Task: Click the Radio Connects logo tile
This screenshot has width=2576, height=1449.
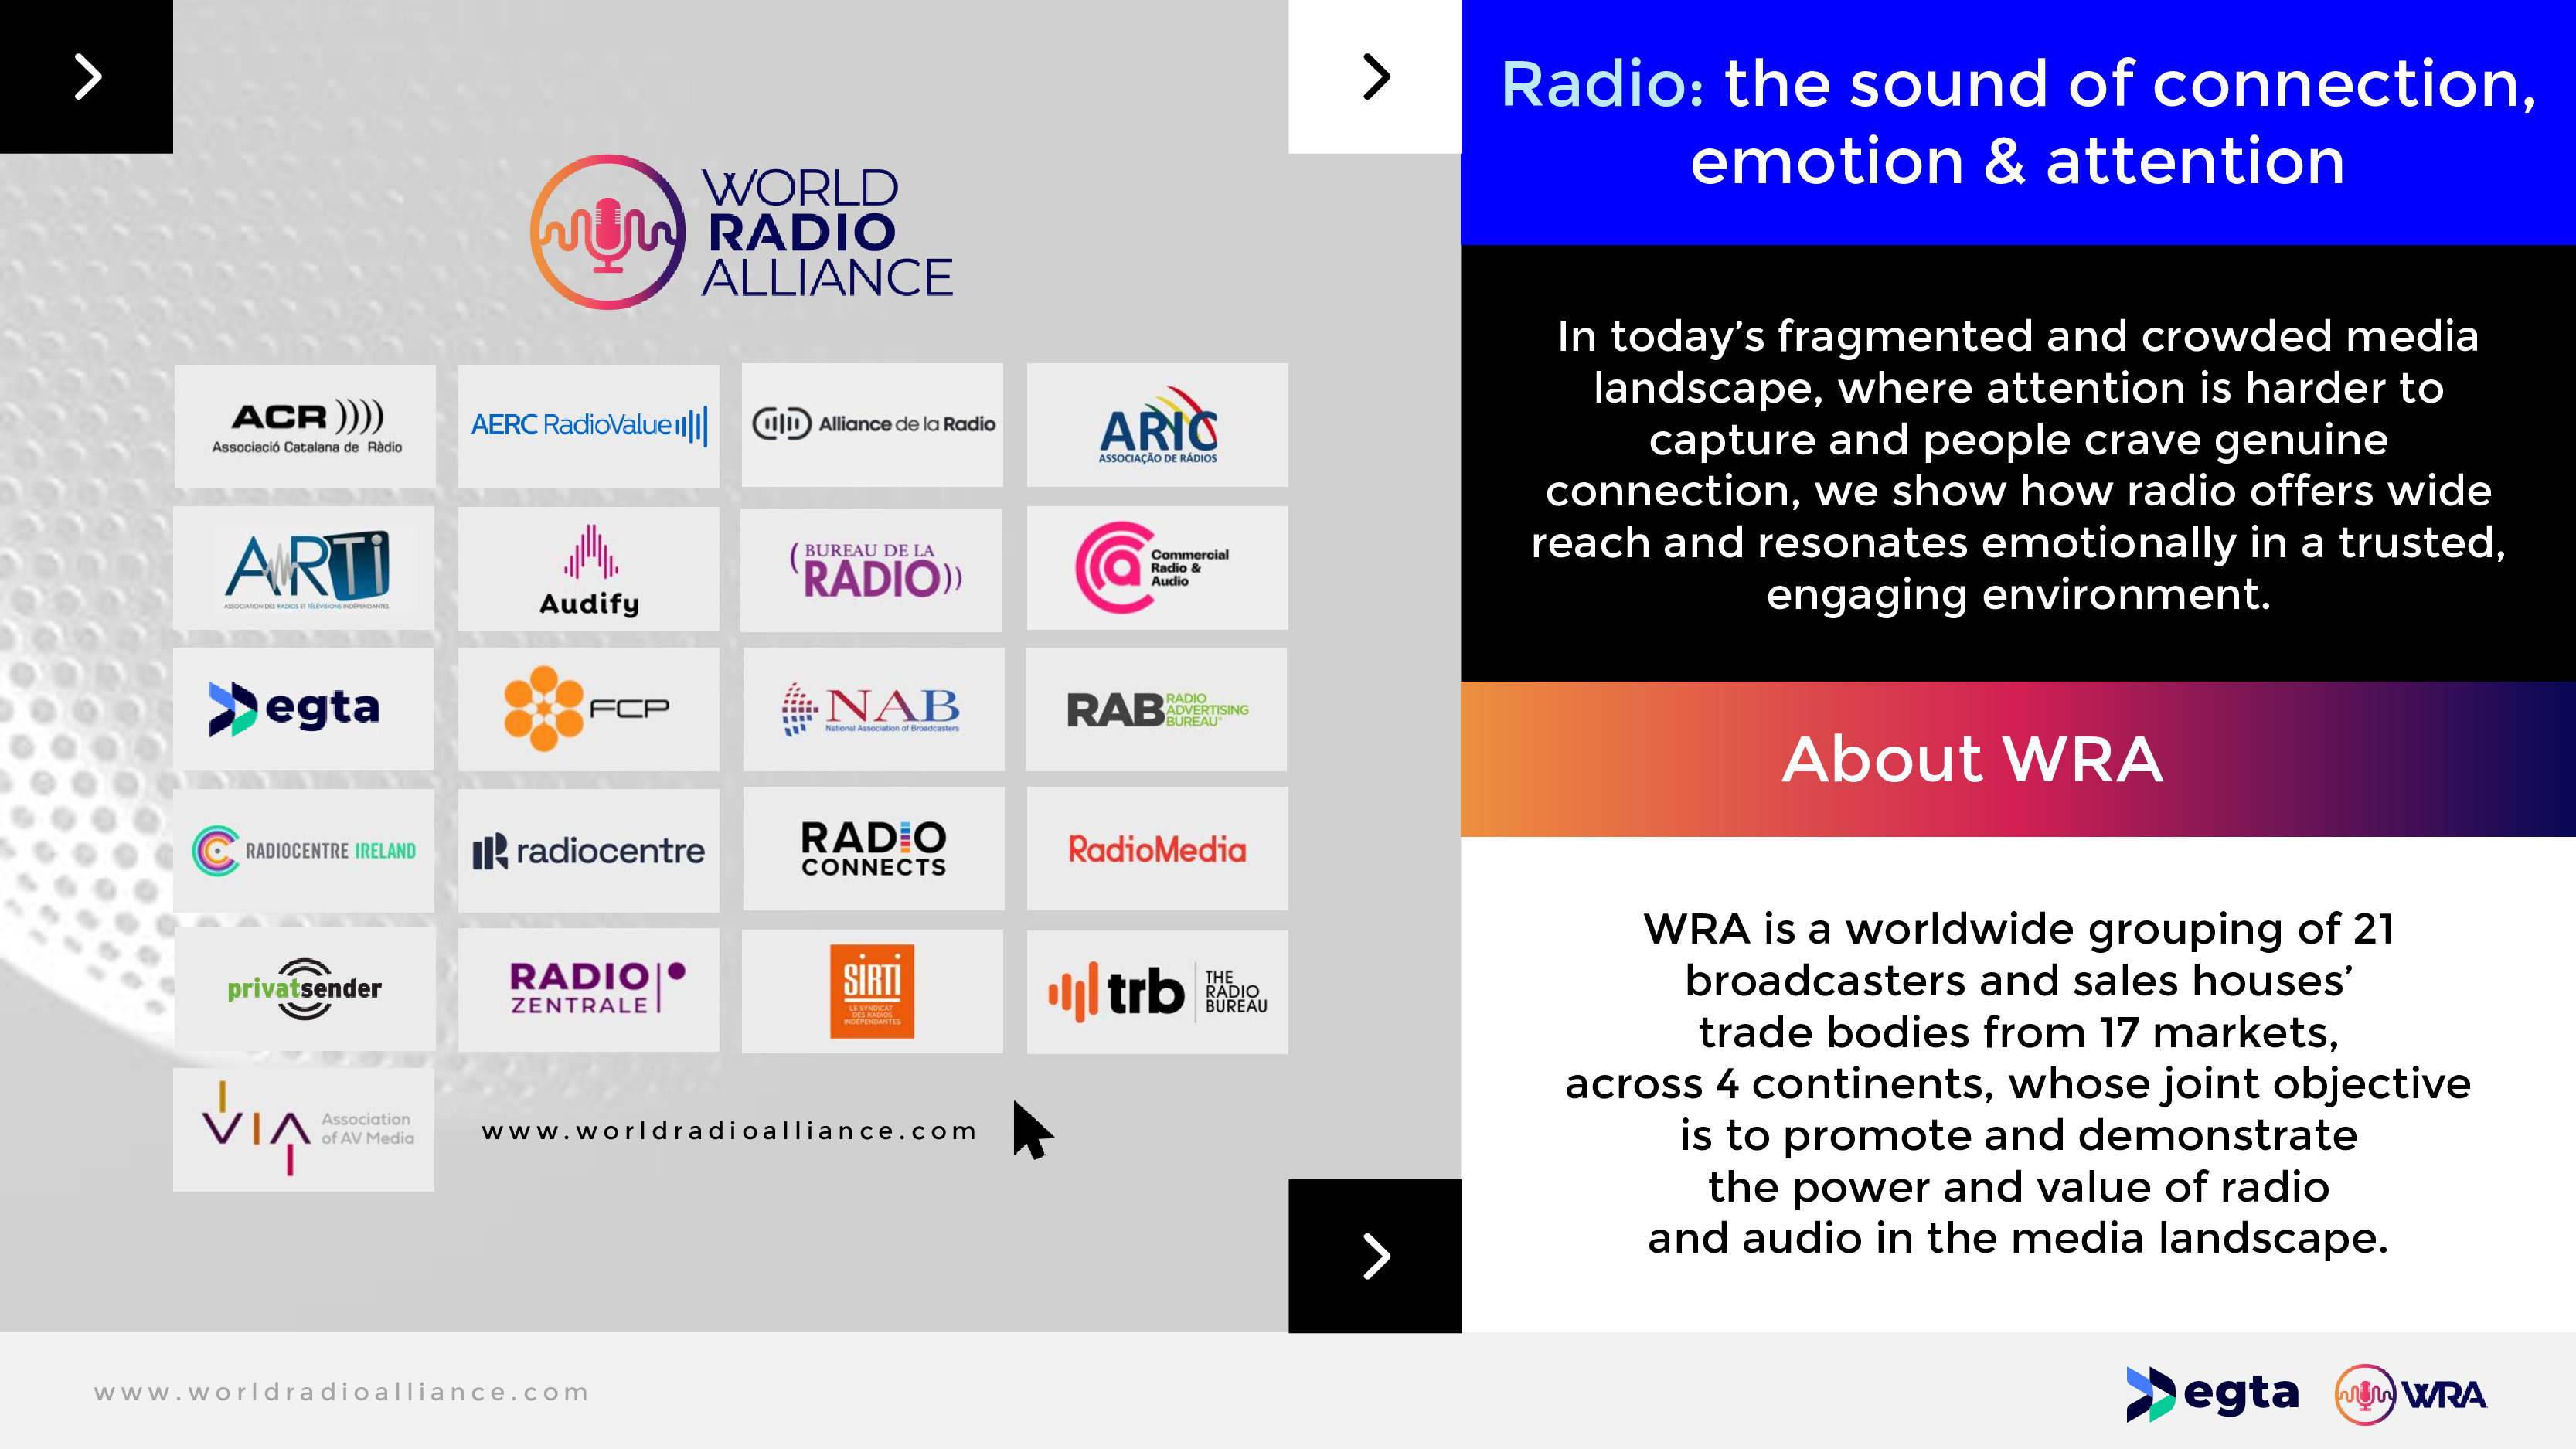Action: 873,850
